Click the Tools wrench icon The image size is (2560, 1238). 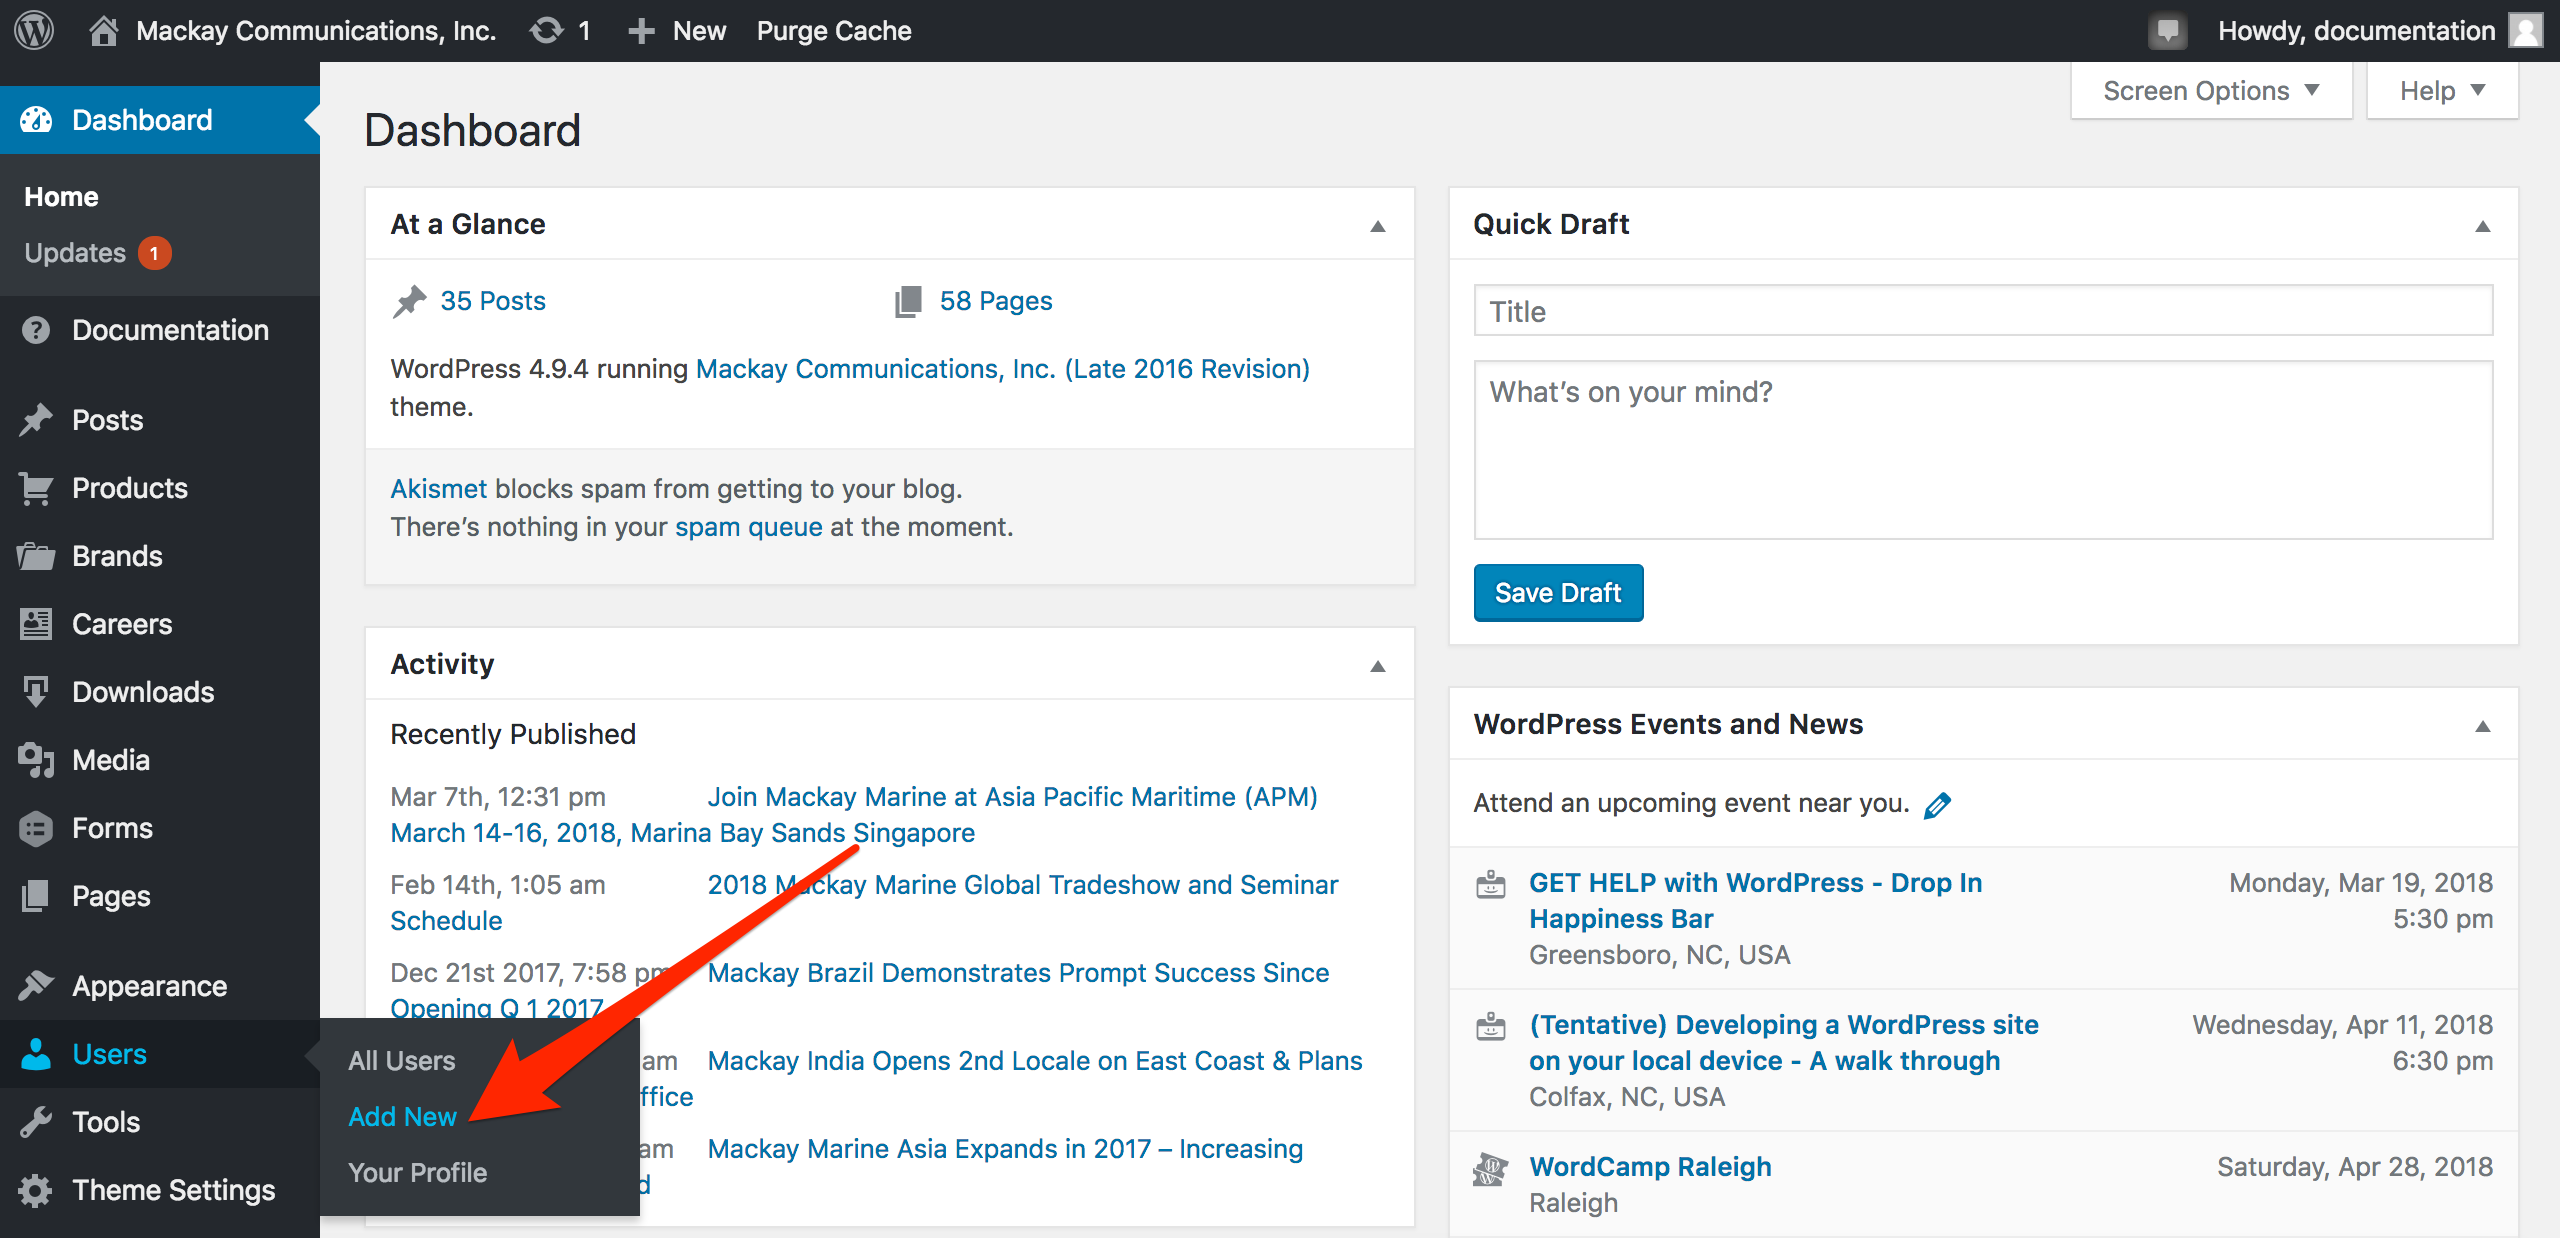36,1122
